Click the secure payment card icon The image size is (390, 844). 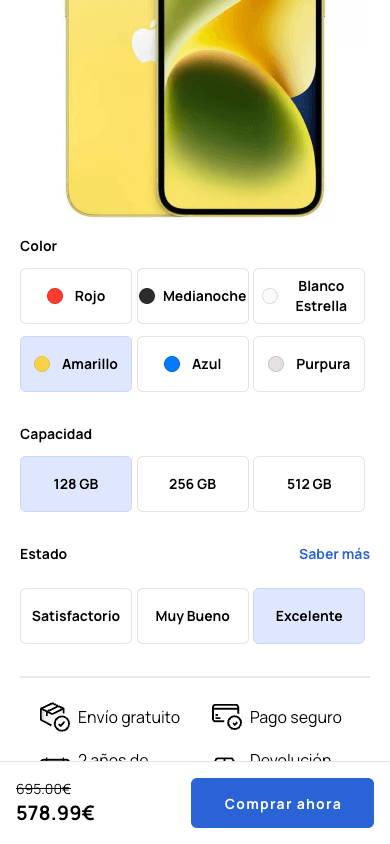pyautogui.click(x=226, y=717)
